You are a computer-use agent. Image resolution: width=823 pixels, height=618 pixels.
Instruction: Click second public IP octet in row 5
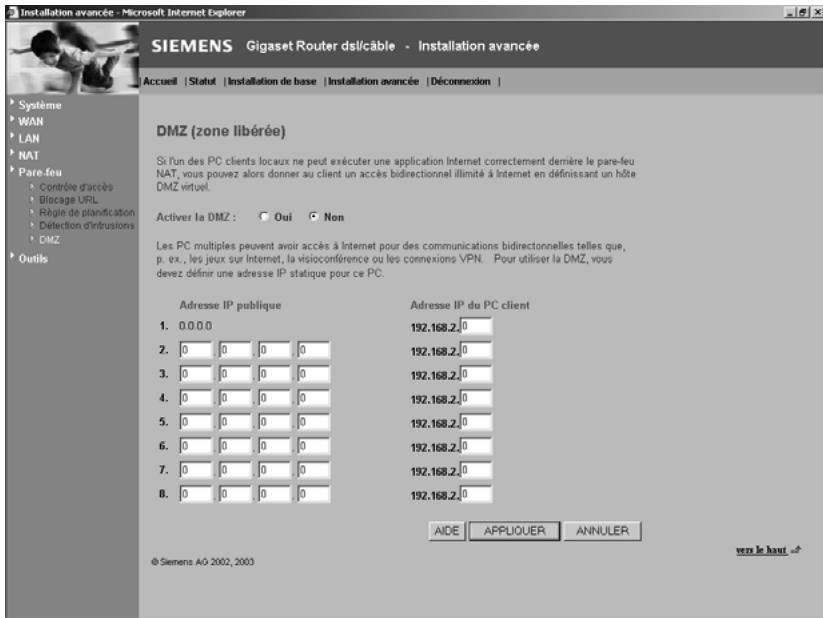[235, 422]
